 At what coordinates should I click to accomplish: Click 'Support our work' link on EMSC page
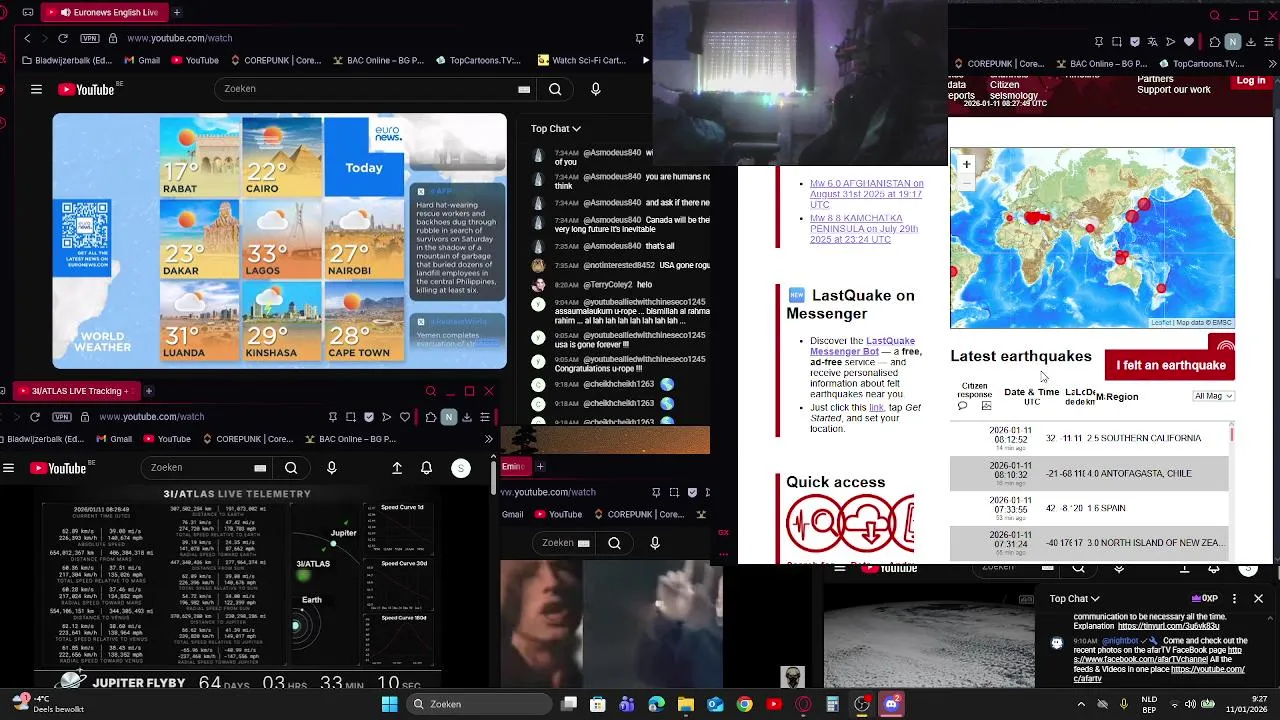[x=1173, y=90]
